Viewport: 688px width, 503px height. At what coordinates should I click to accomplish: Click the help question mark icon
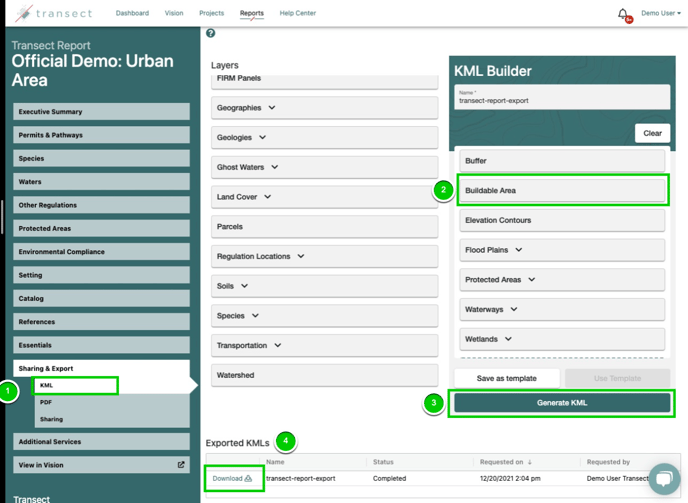(211, 33)
